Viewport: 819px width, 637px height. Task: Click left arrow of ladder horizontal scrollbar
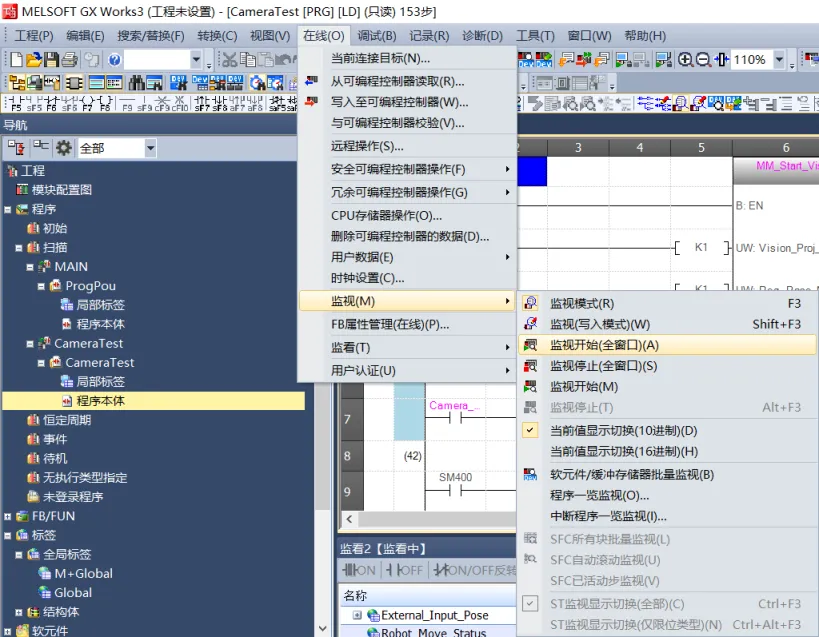[x=349, y=519]
